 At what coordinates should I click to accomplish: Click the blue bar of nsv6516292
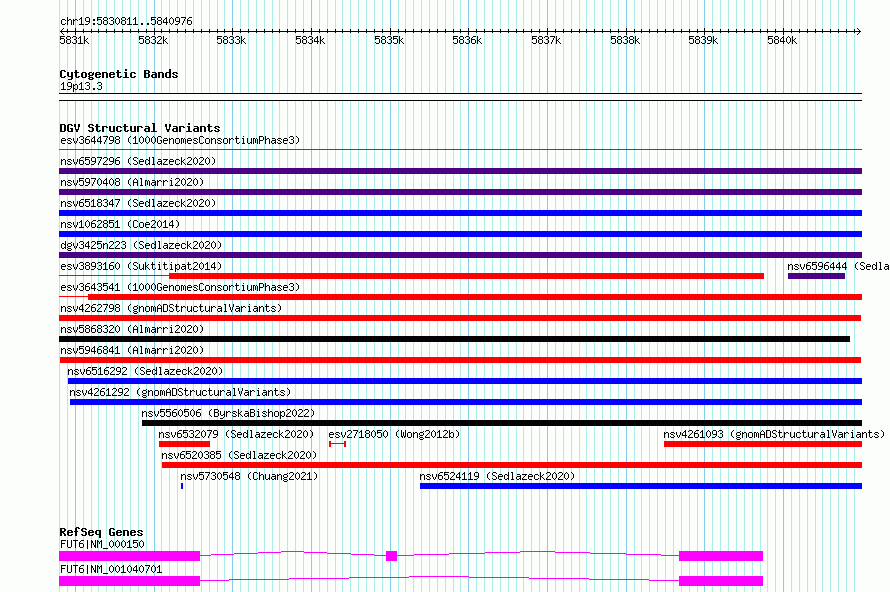465,381
